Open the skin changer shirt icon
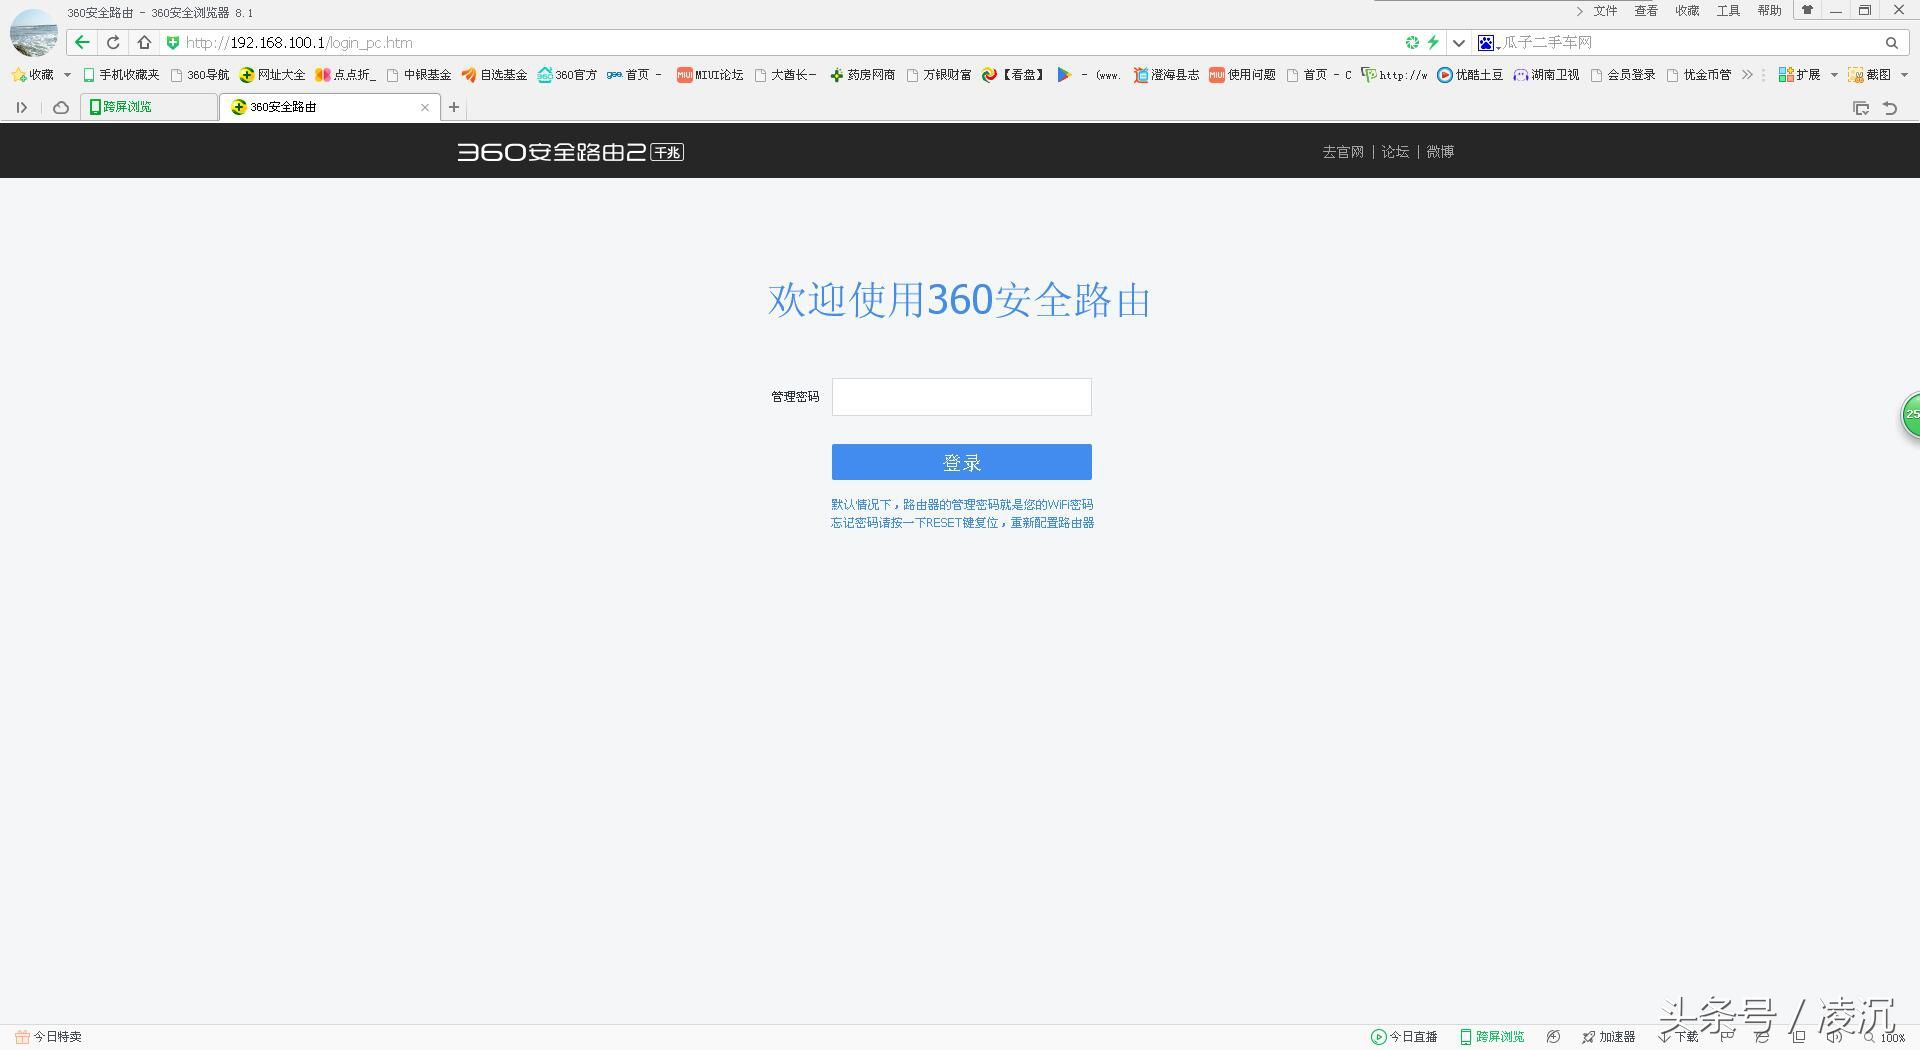The height and width of the screenshot is (1050, 1920). pos(1807,10)
